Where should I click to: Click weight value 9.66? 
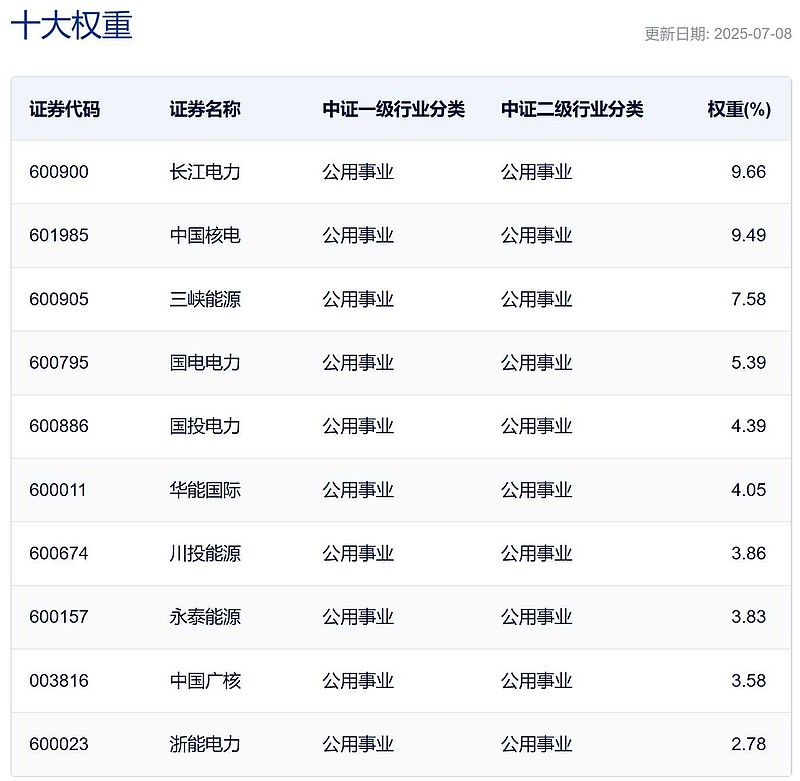coord(748,172)
